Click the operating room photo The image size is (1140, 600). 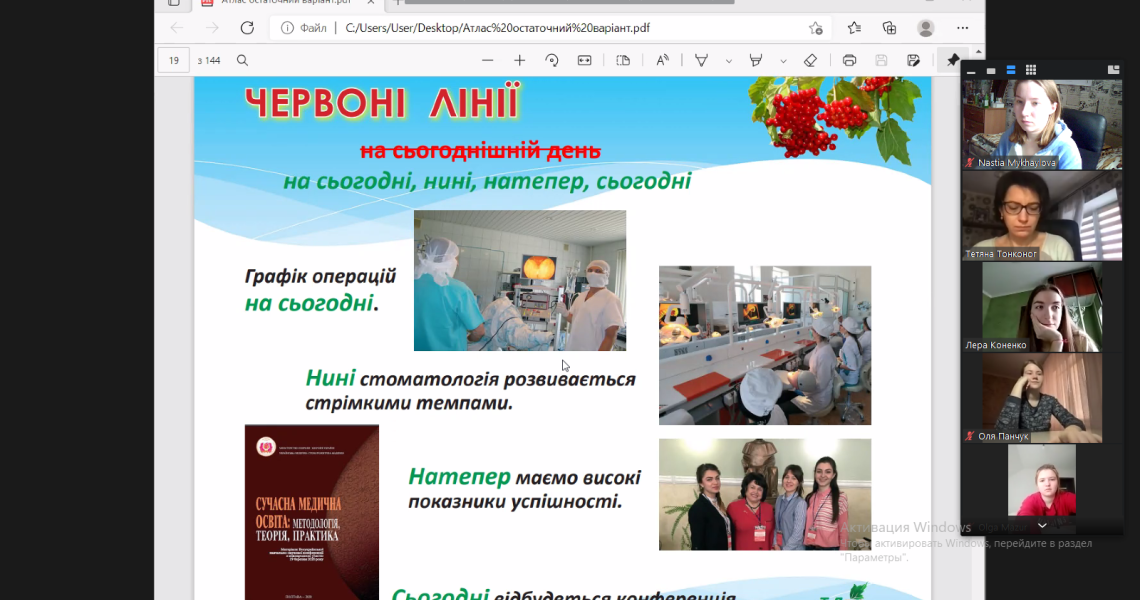(520, 281)
